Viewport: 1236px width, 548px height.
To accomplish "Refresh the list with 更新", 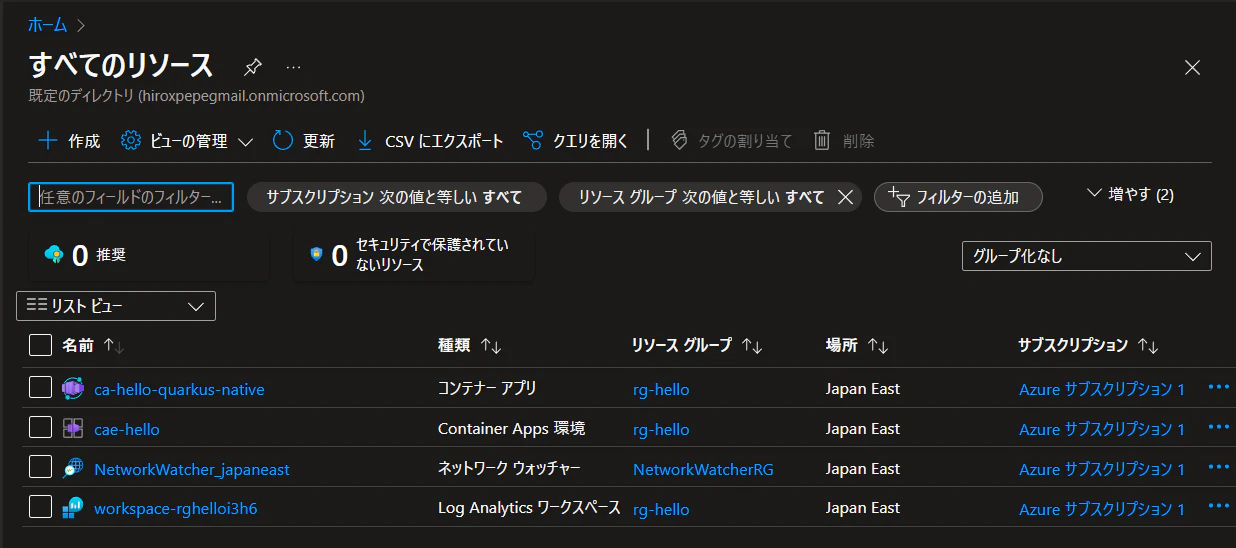I will (304, 141).
